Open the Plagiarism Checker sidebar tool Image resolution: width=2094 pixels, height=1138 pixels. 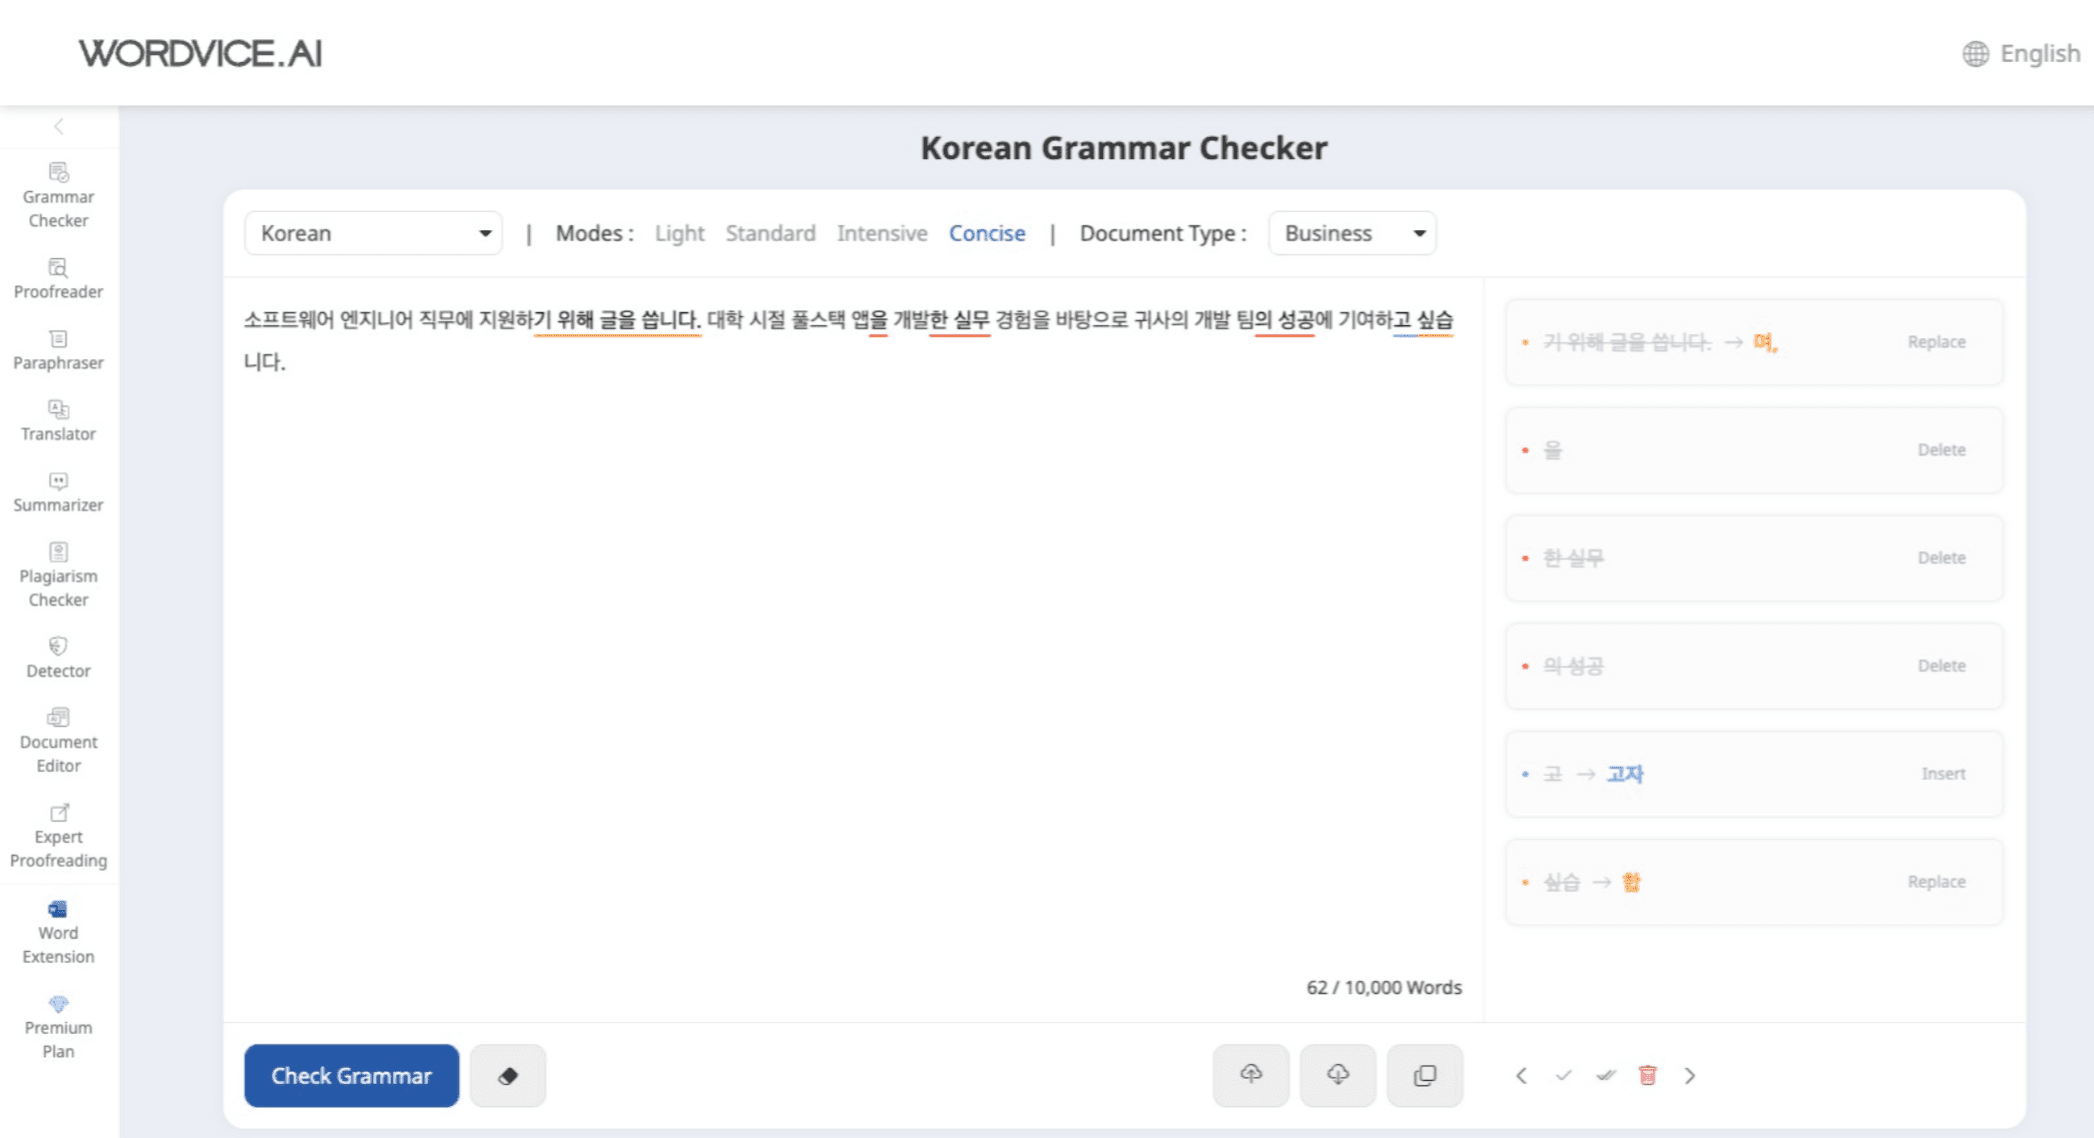tap(58, 575)
